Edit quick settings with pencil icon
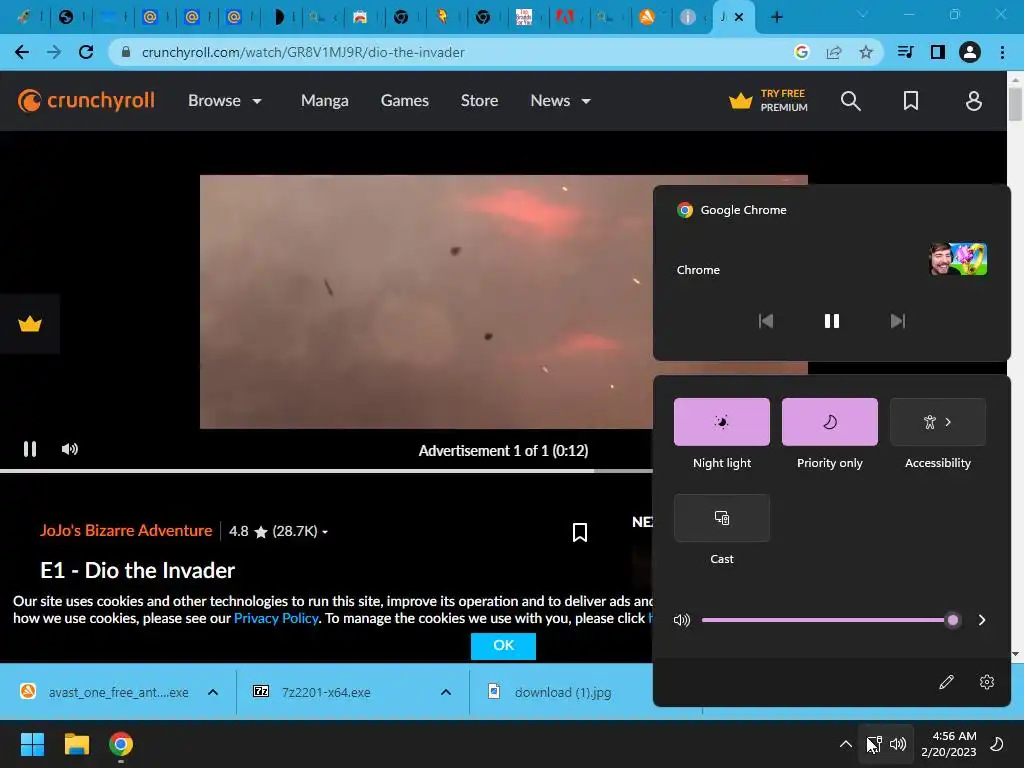This screenshot has width=1024, height=768. tap(946, 682)
